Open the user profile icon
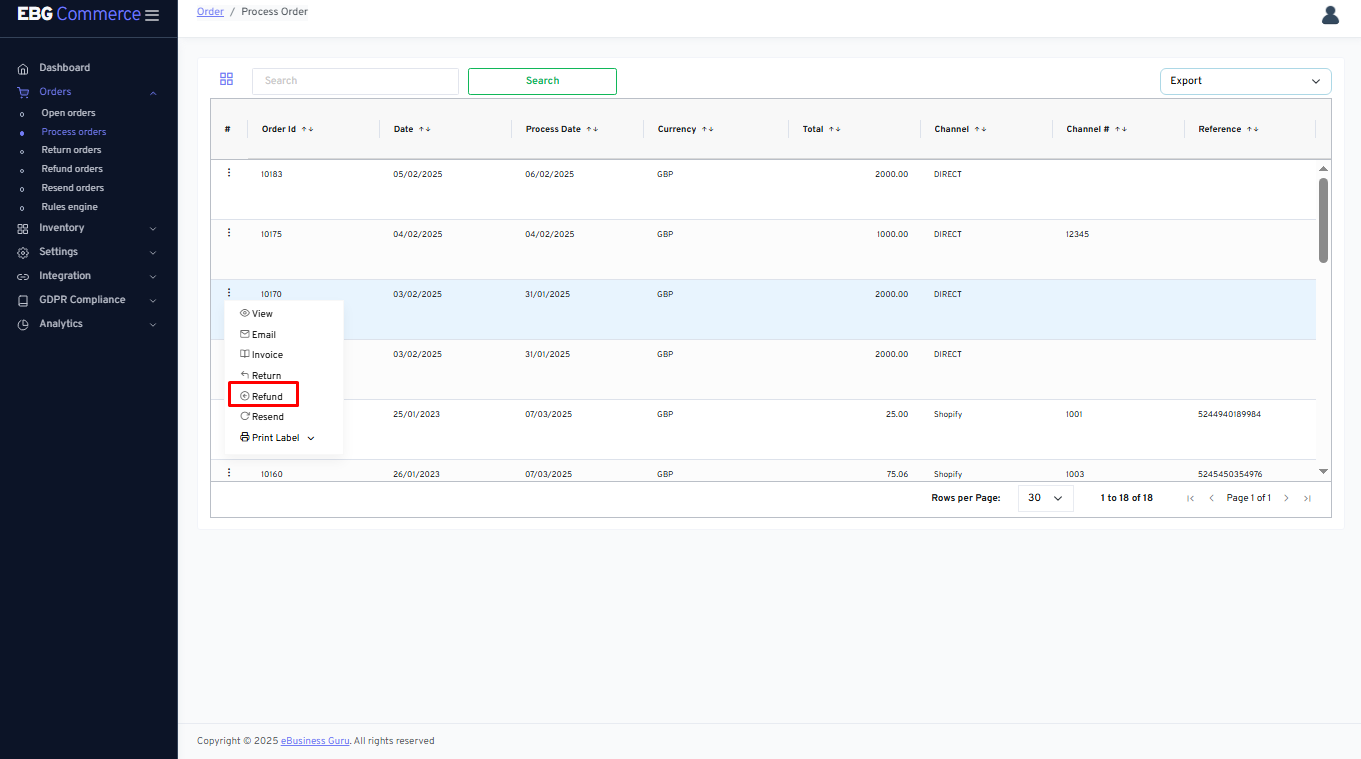The width and height of the screenshot is (1361, 759). (x=1330, y=15)
